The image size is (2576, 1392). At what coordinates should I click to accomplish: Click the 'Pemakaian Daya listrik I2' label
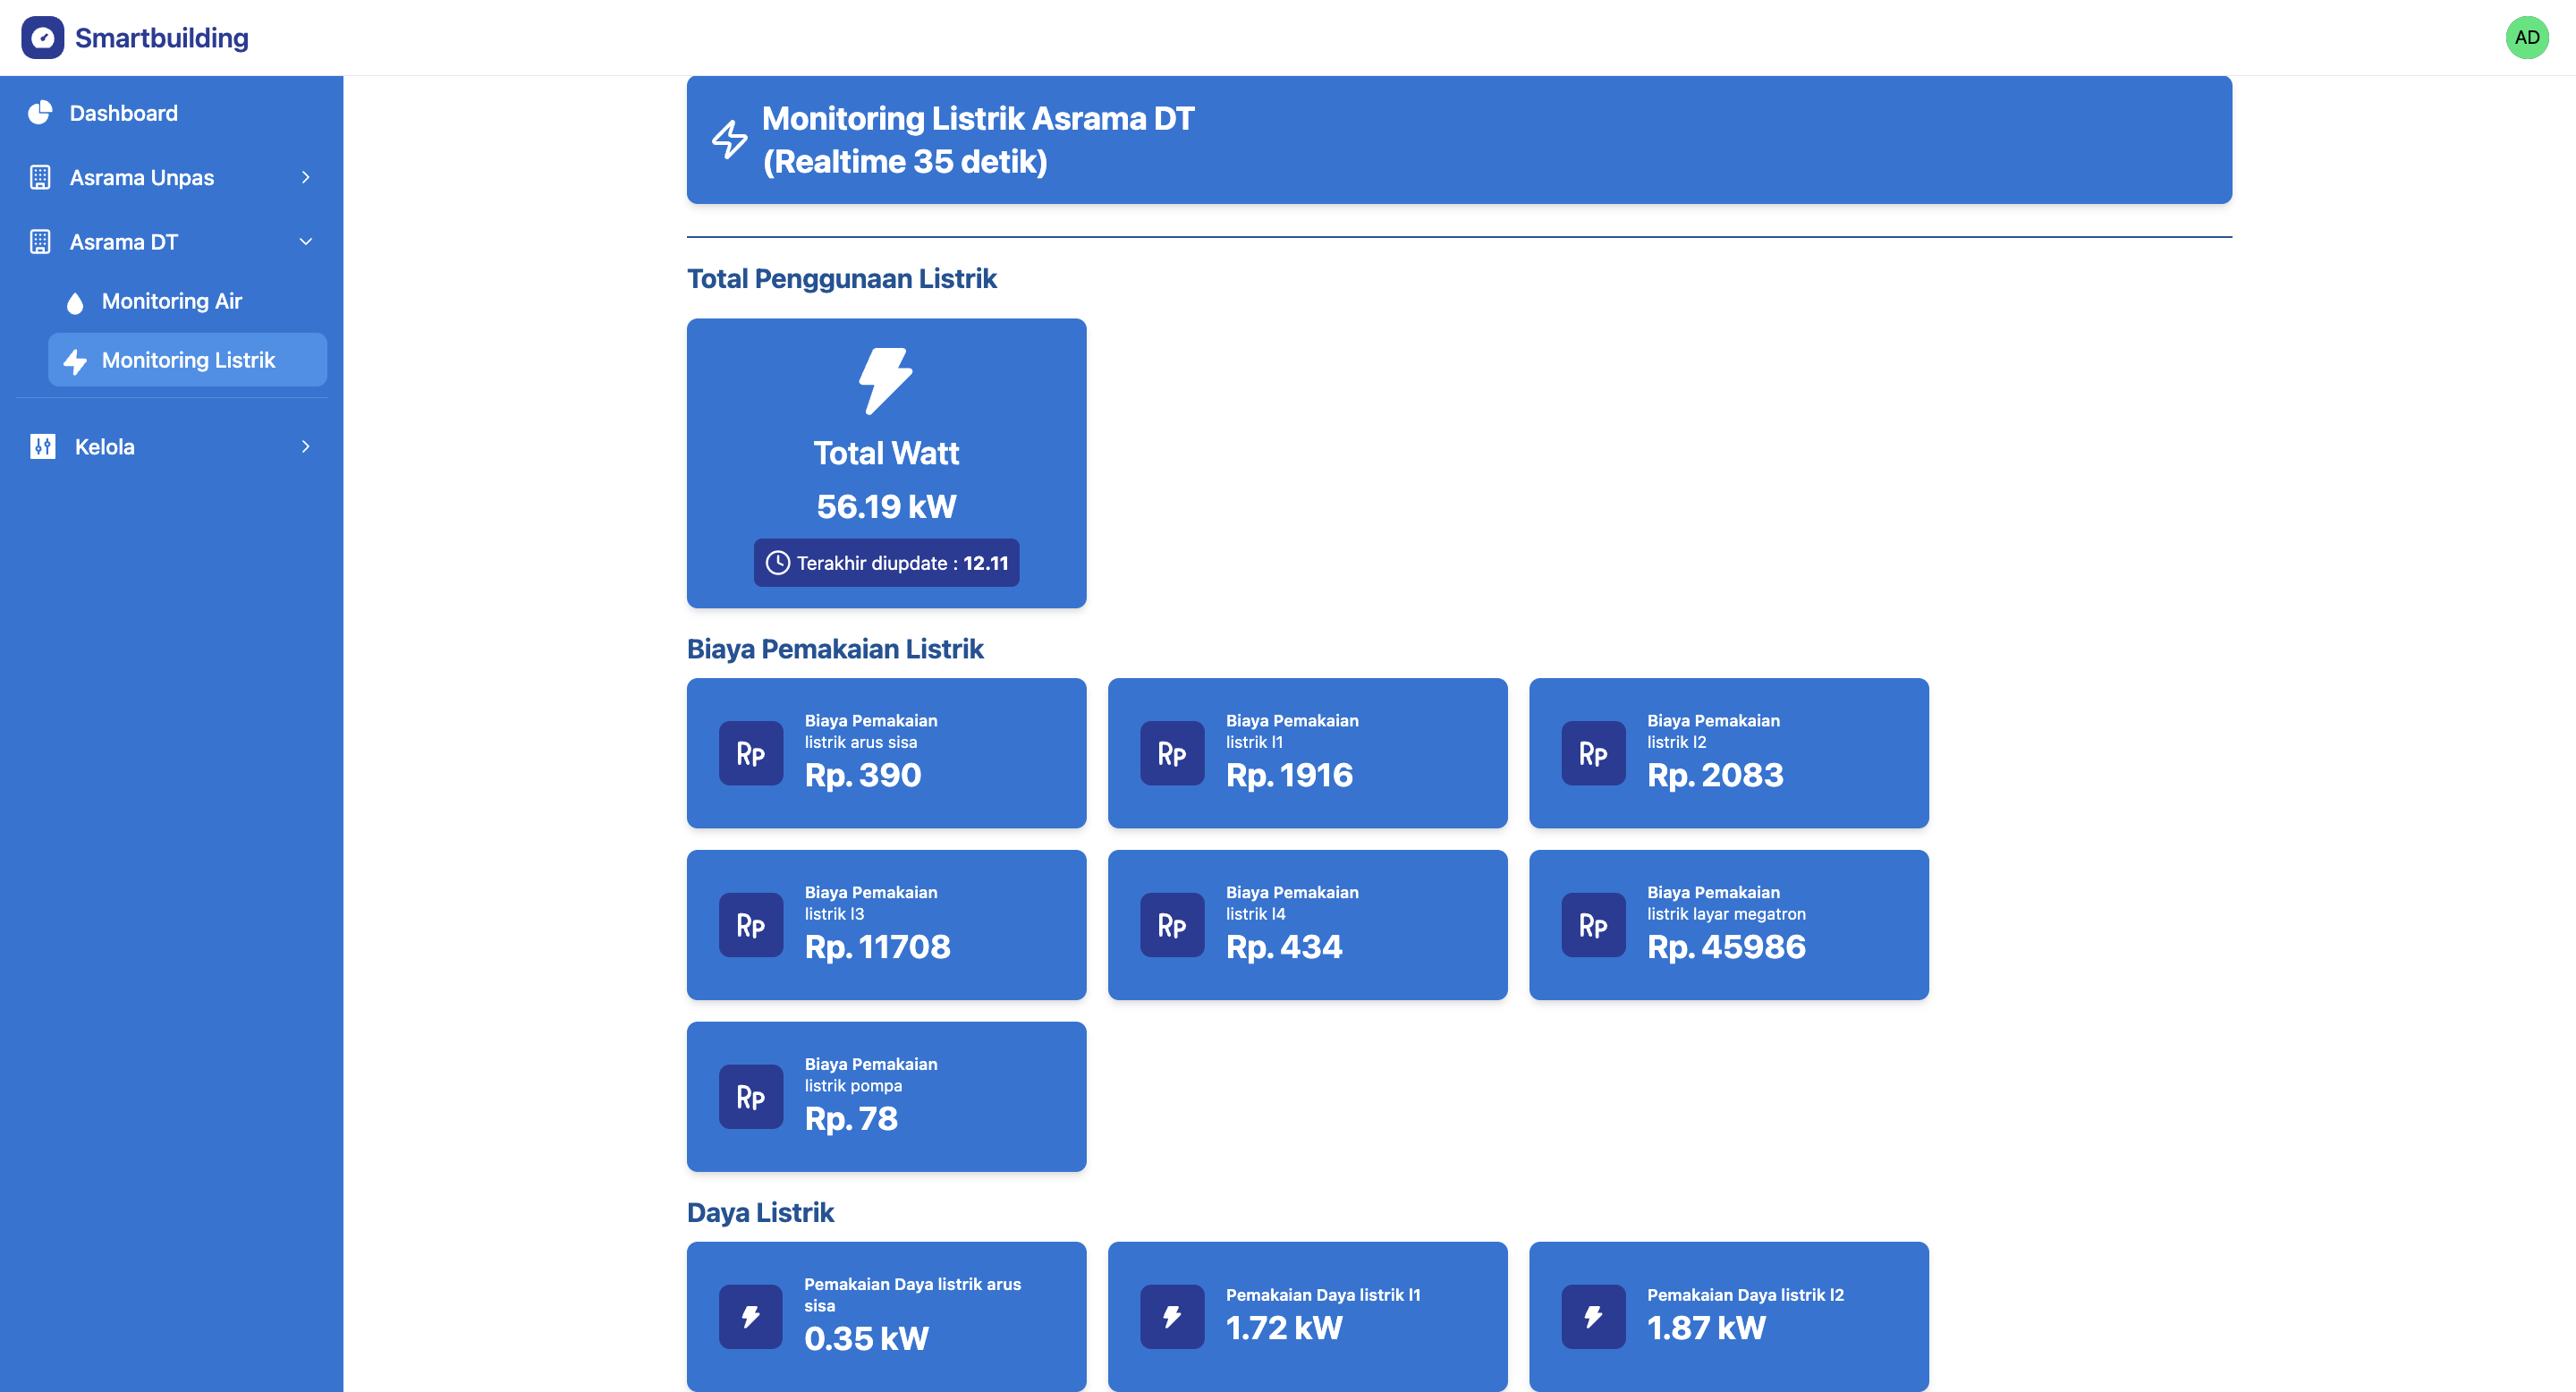coord(1745,1295)
